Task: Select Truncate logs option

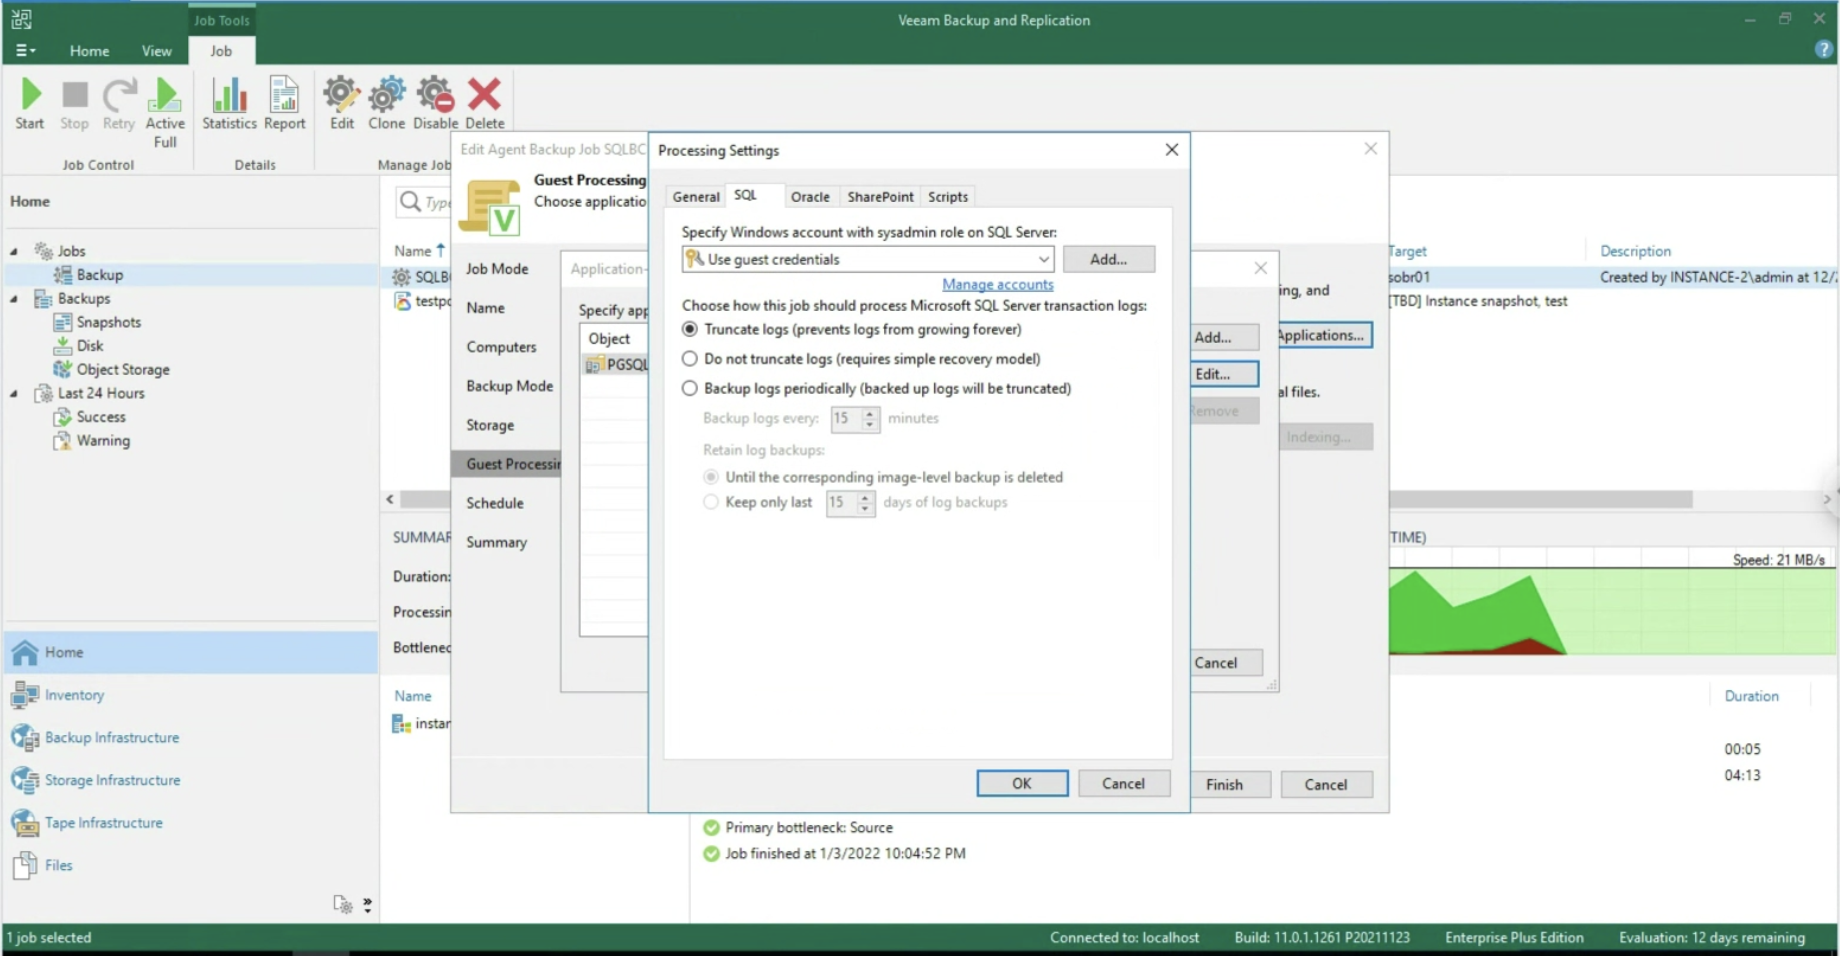Action: point(690,329)
